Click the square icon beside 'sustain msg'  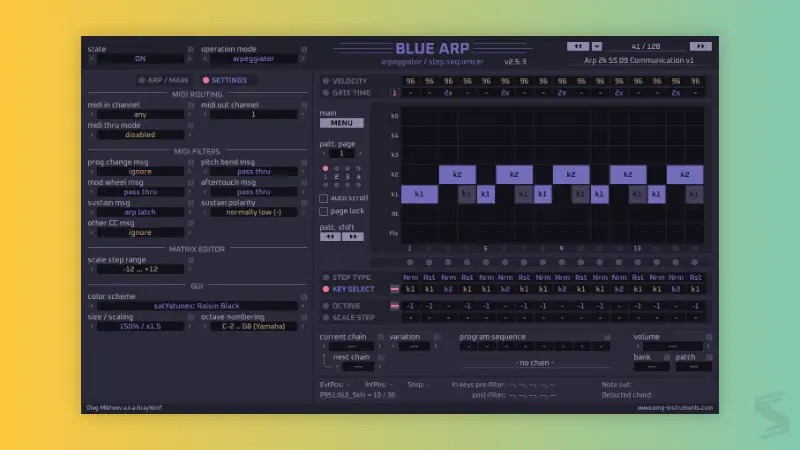[191, 203]
